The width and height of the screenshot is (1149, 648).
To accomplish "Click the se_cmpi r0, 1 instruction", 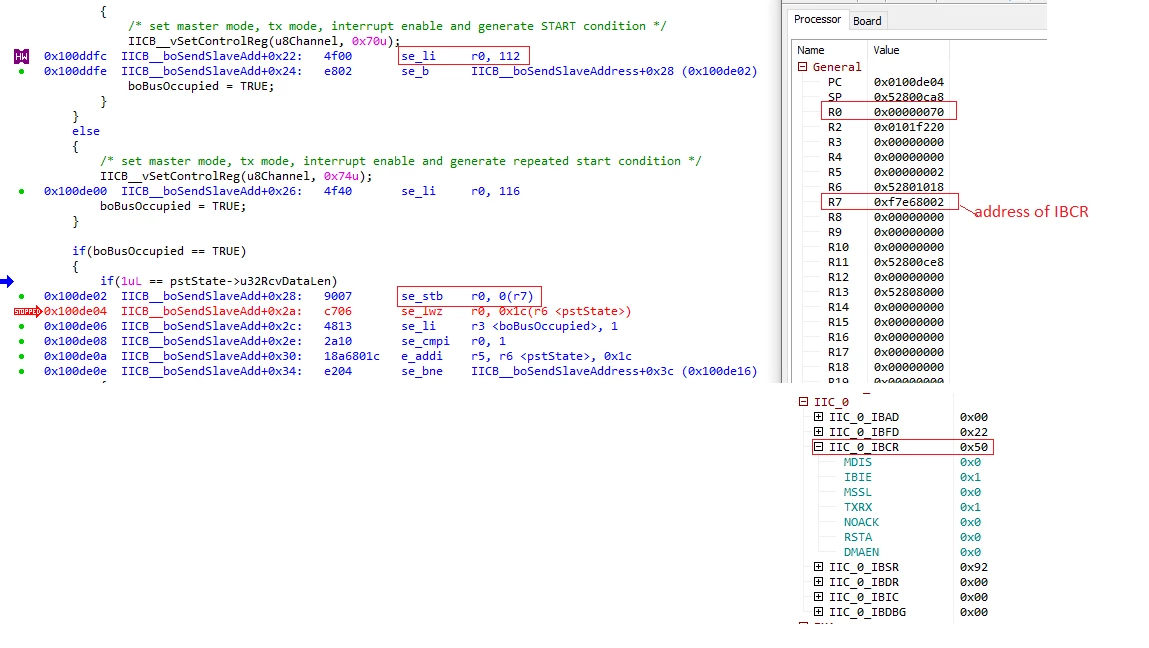I will (453, 342).
